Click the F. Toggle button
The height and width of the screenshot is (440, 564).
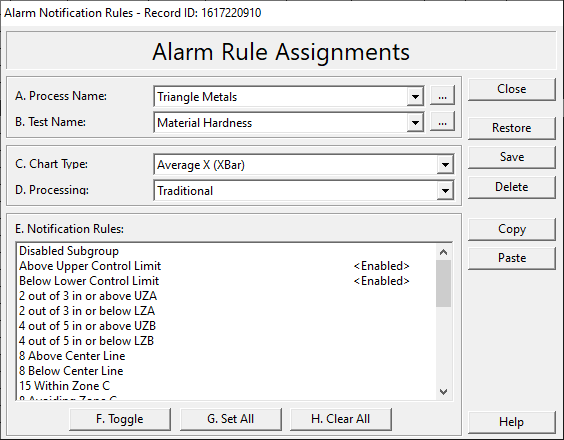[x=120, y=419]
